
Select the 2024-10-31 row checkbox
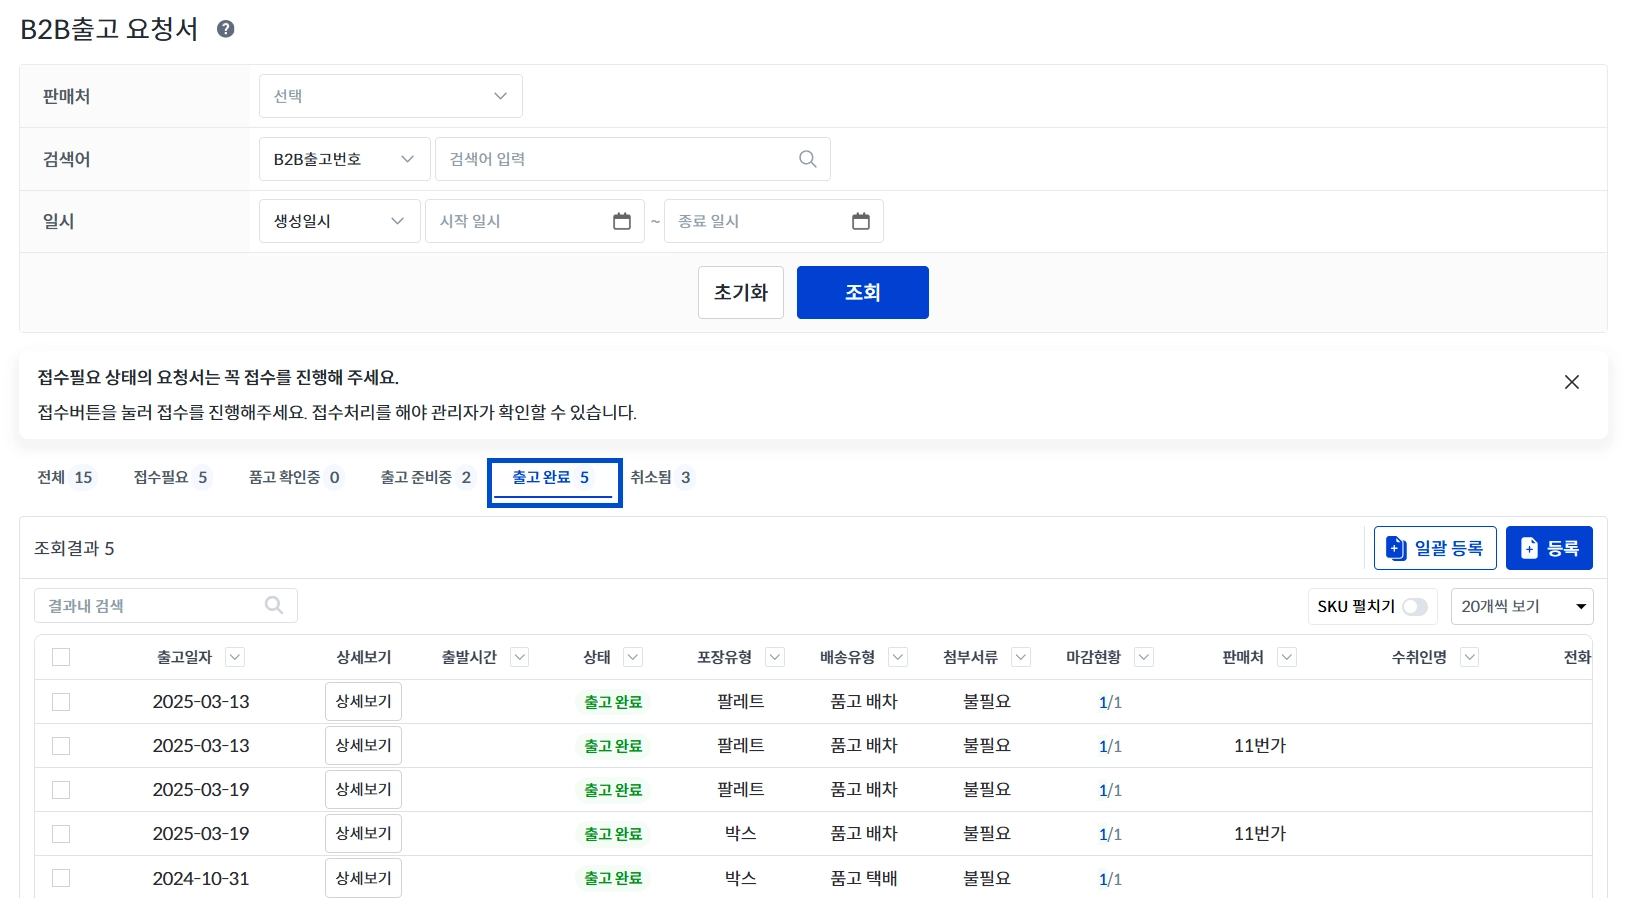[61, 878]
